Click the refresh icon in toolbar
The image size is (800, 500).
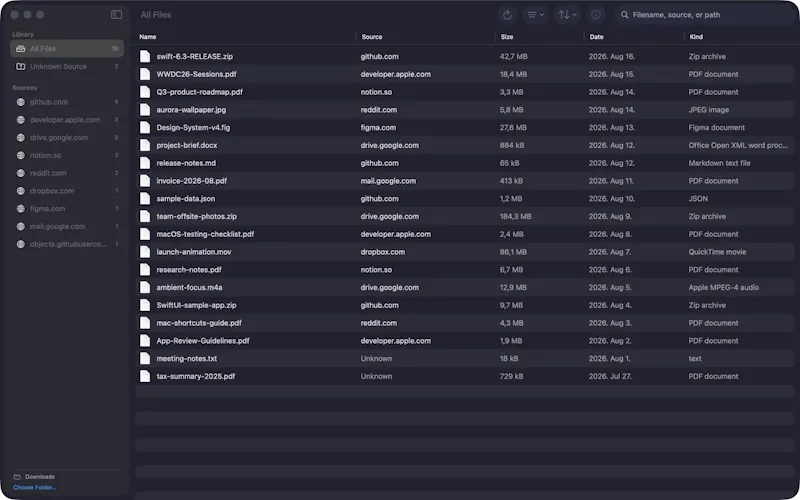point(507,15)
